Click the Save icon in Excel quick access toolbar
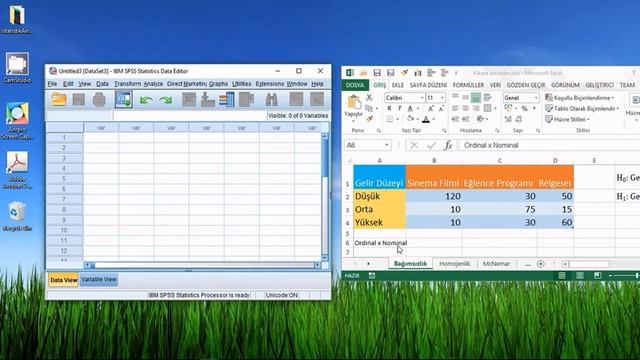Image resolution: width=640 pixels, height=360 pixels. pyautogui.click(x=377, y=73)
